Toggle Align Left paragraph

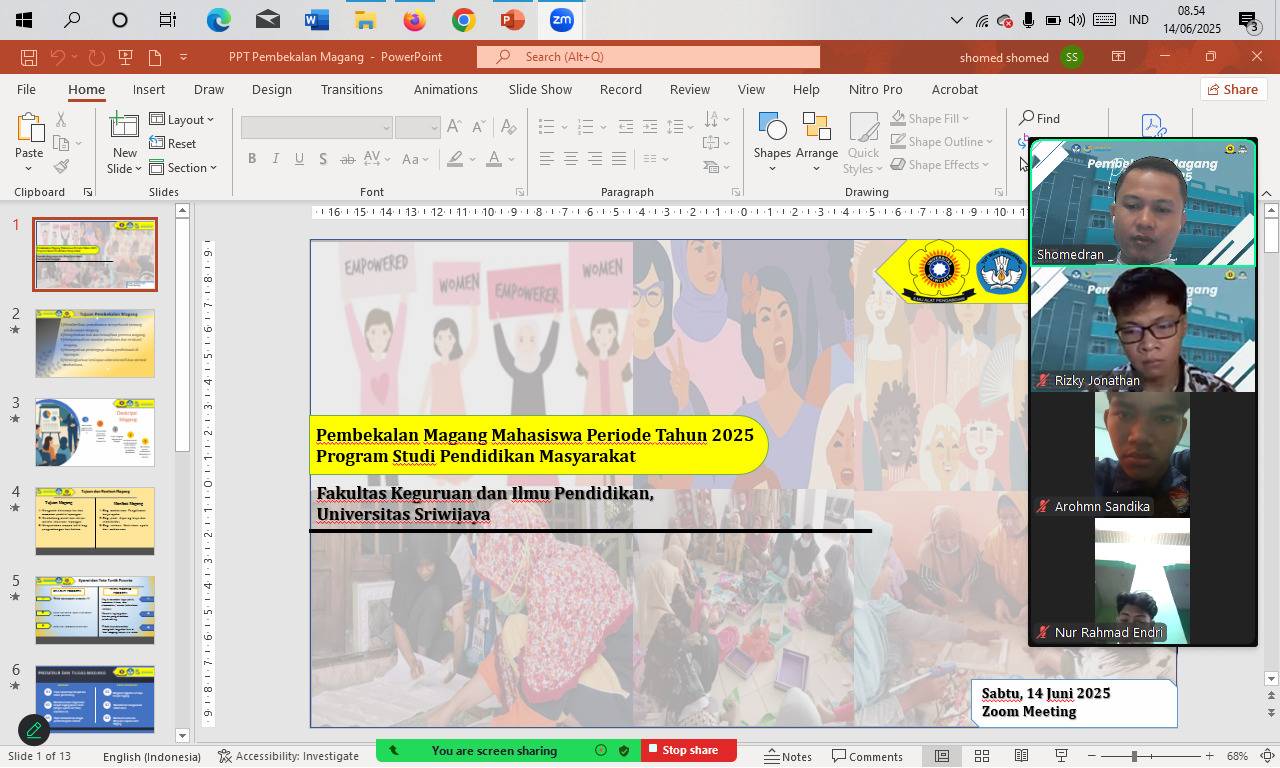547,159
